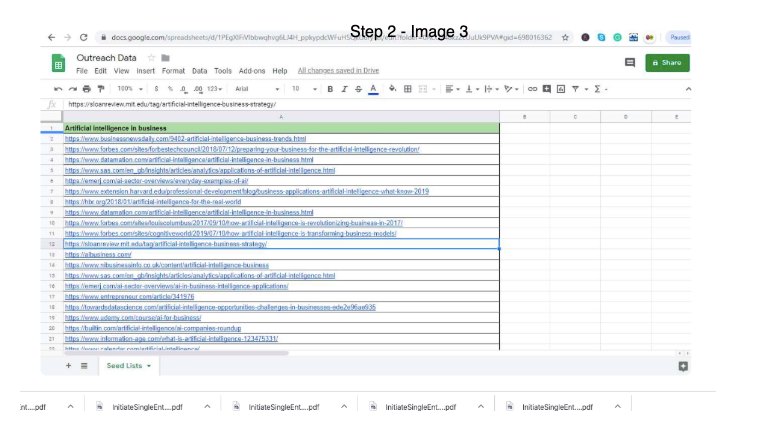
Task: Toggle strikethrough formatting
Action: tap(358, 89)
